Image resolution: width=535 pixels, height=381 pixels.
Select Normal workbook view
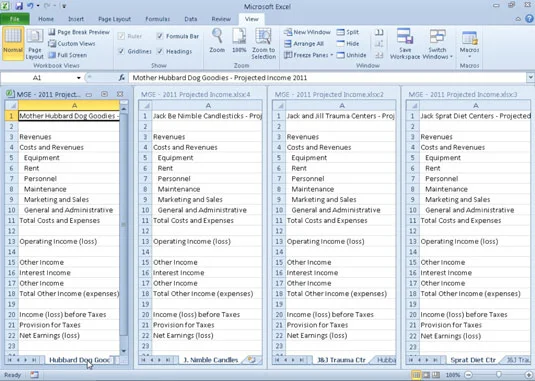point(13,43)
